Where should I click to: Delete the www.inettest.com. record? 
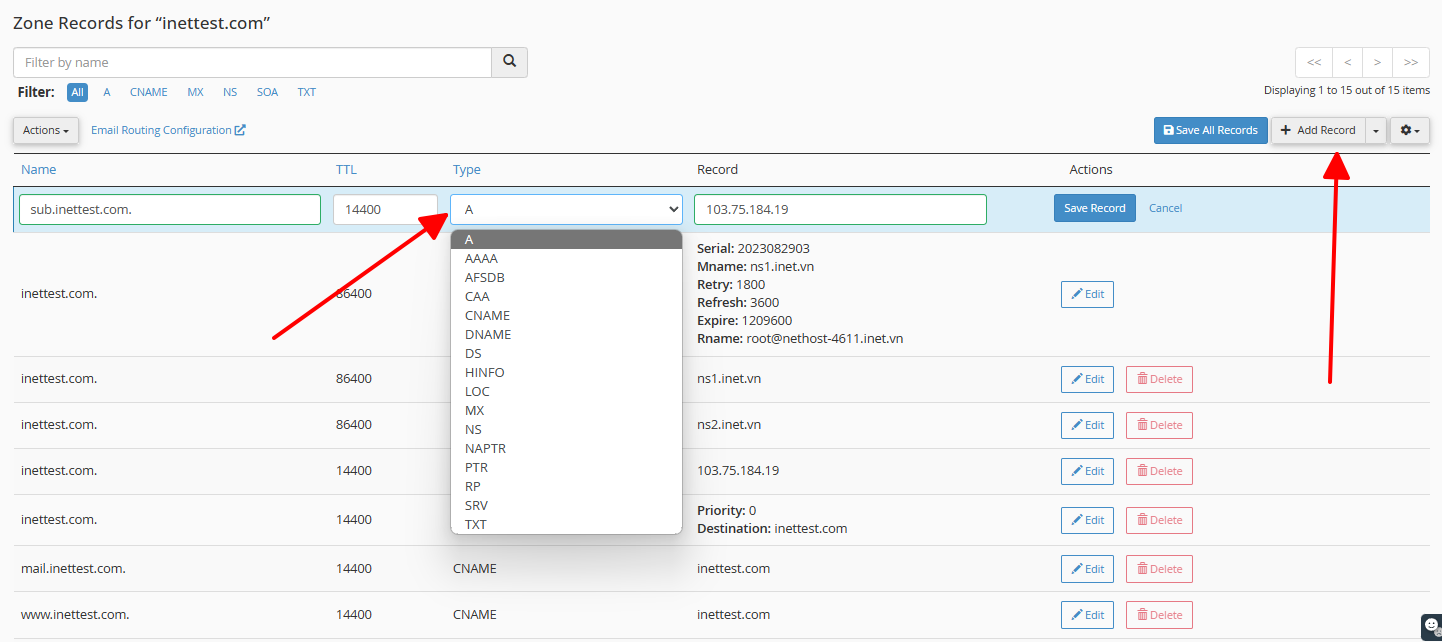coord(1159,615)
